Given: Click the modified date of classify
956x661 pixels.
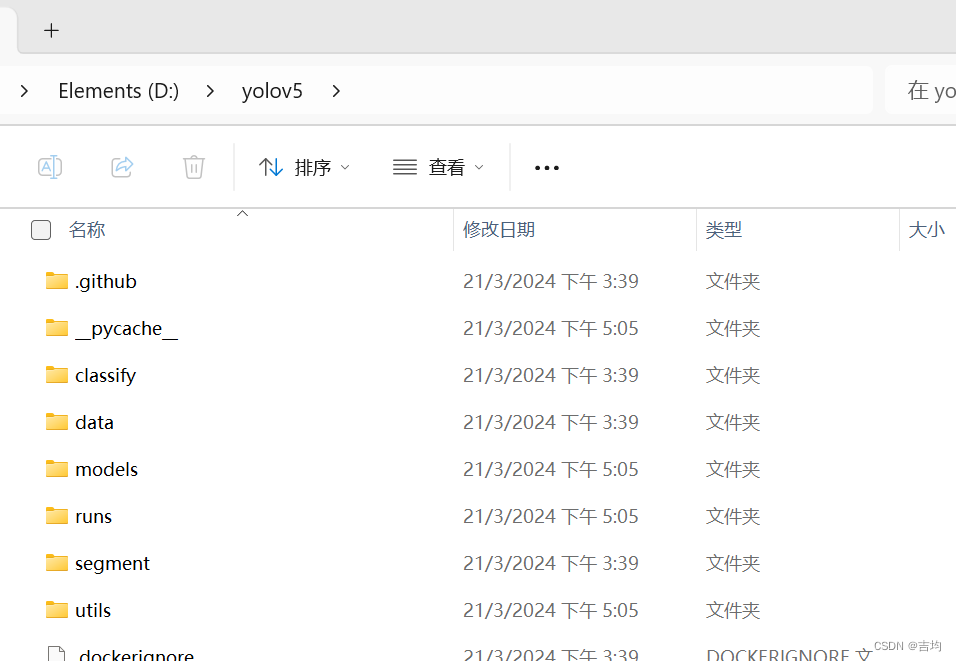Looking at the screenshot, I should (x=551, y=375).
